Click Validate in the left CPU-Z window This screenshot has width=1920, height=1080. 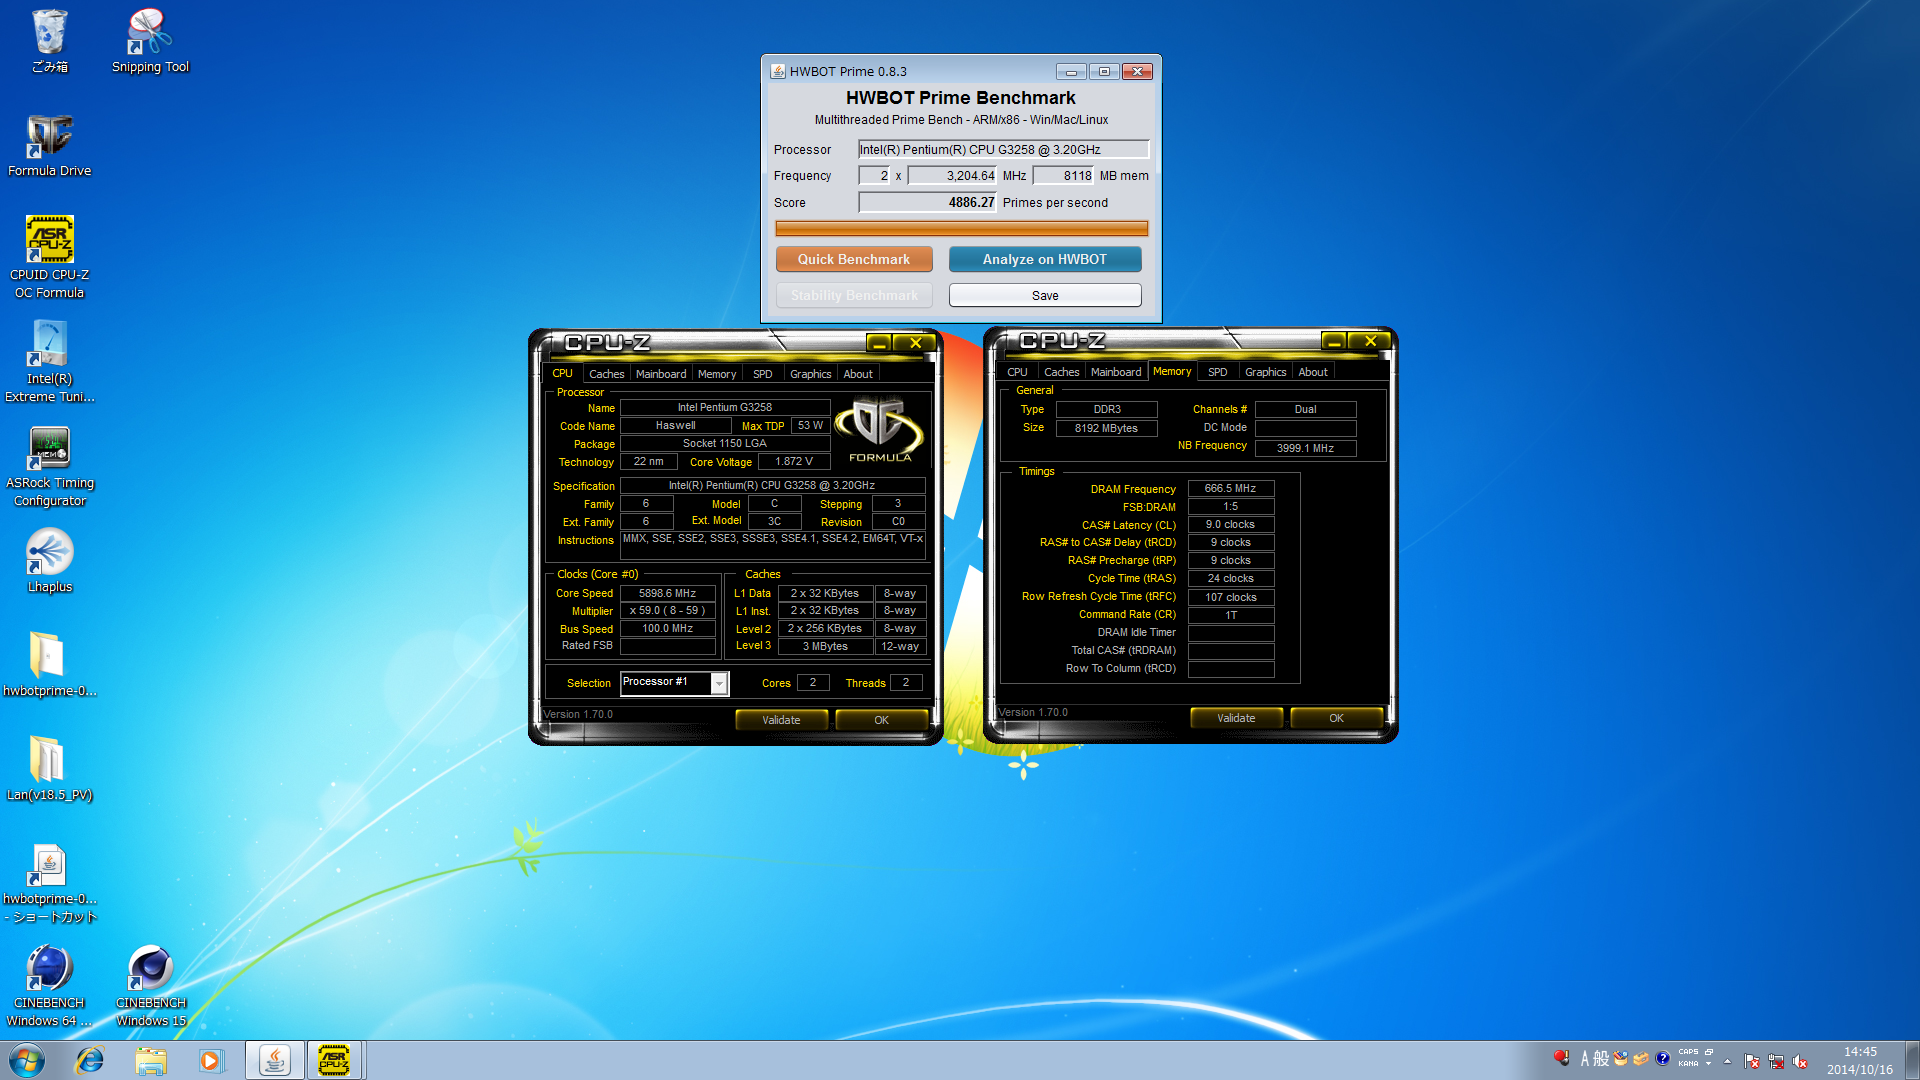[781, 720]
